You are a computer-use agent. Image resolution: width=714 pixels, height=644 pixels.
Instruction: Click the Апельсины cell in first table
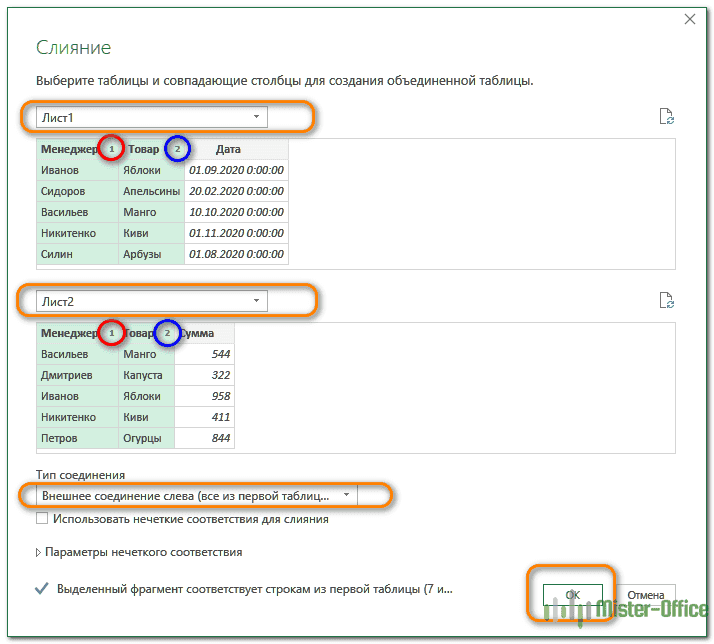[151, 191]
